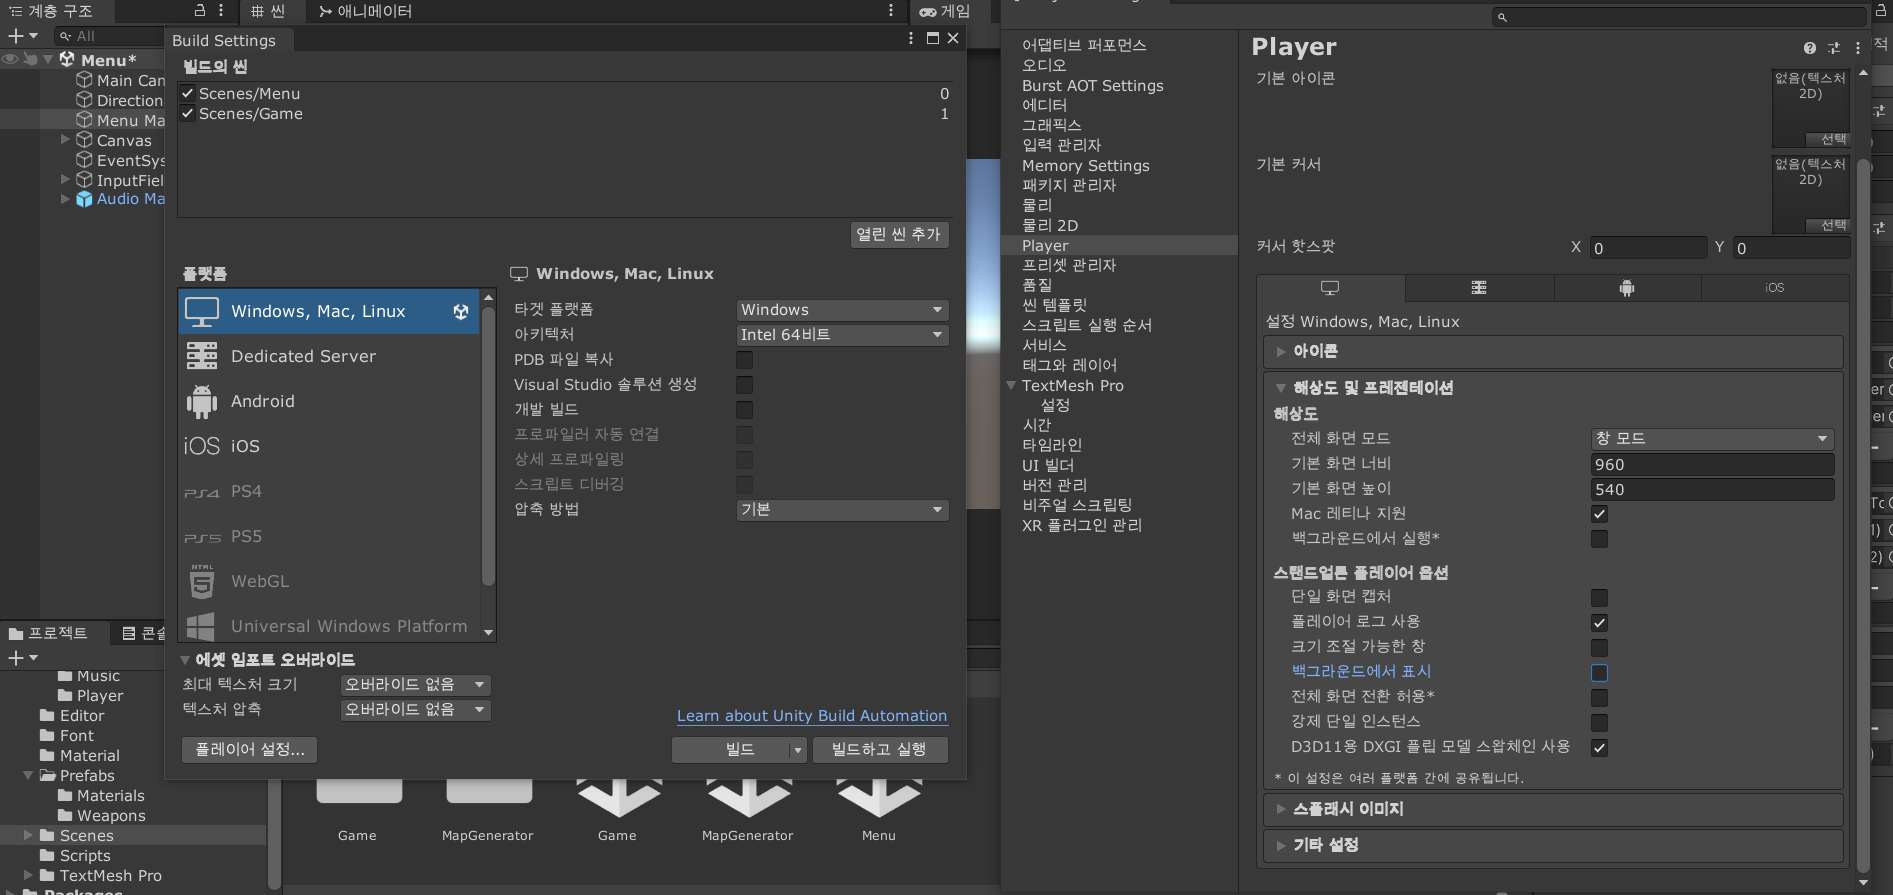This screenshot has width=1893, height=895.
Task: Click the Build button
Action: point(739,750)
